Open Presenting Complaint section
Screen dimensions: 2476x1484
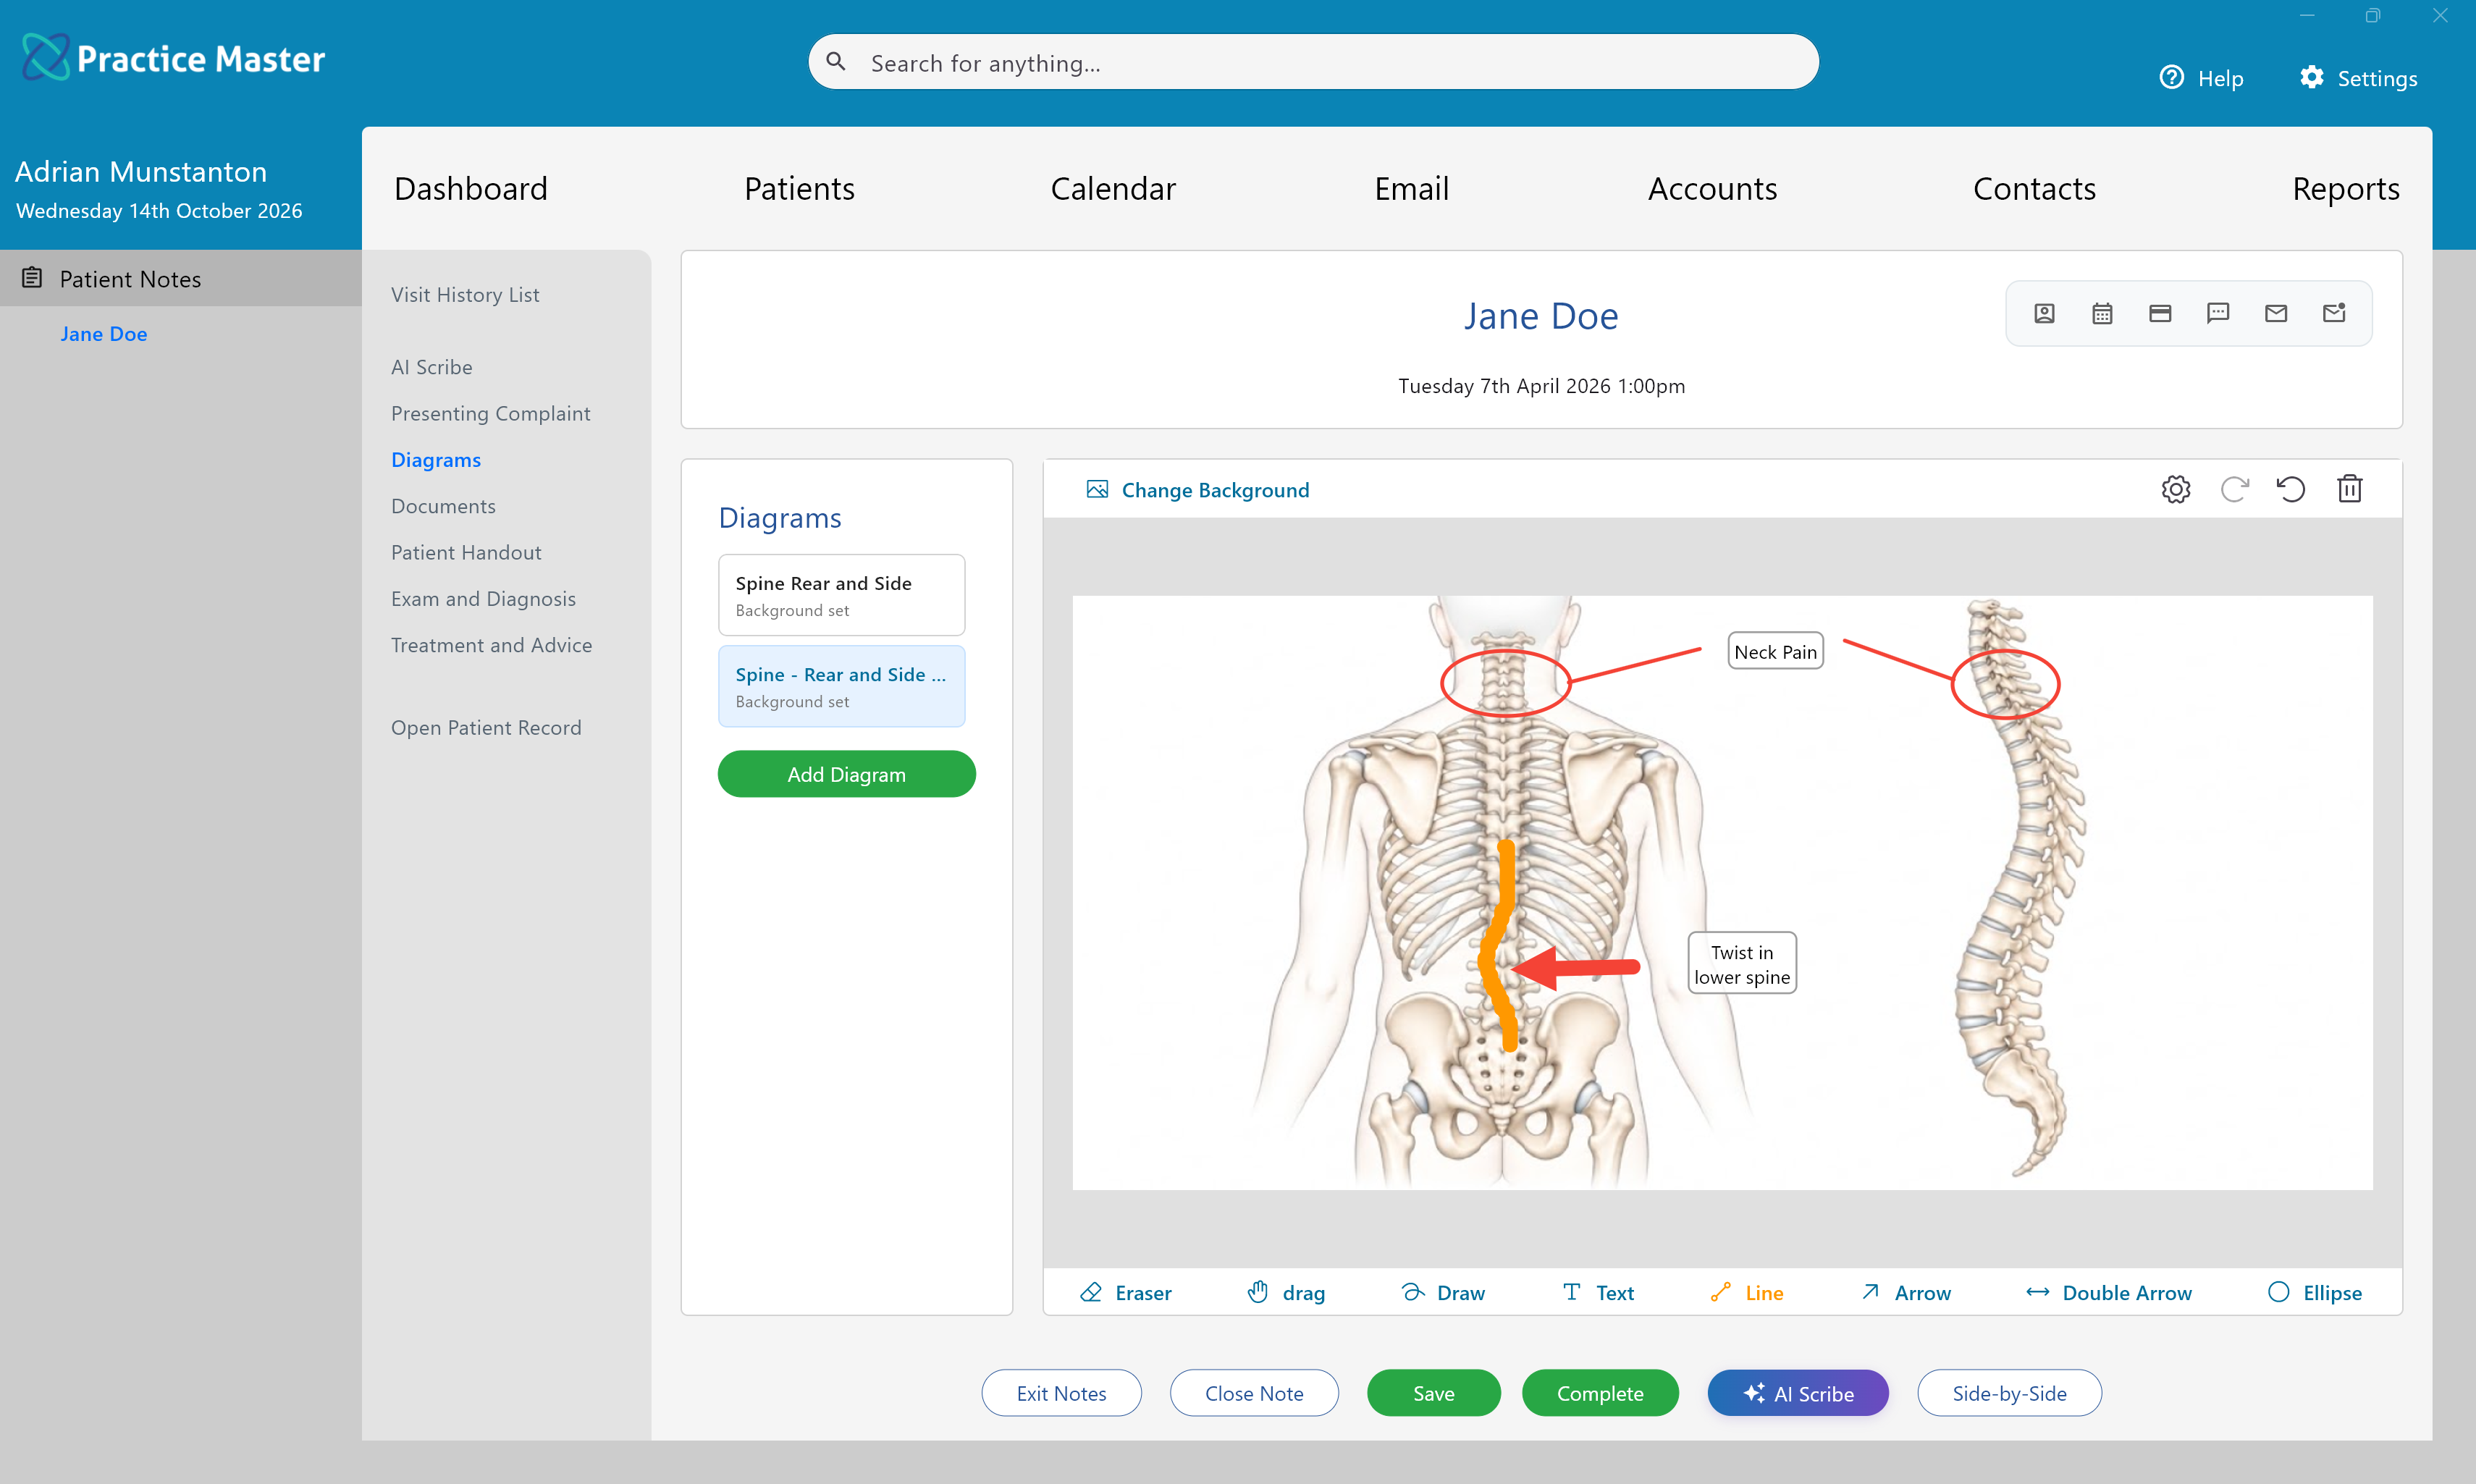coord(490,413)
